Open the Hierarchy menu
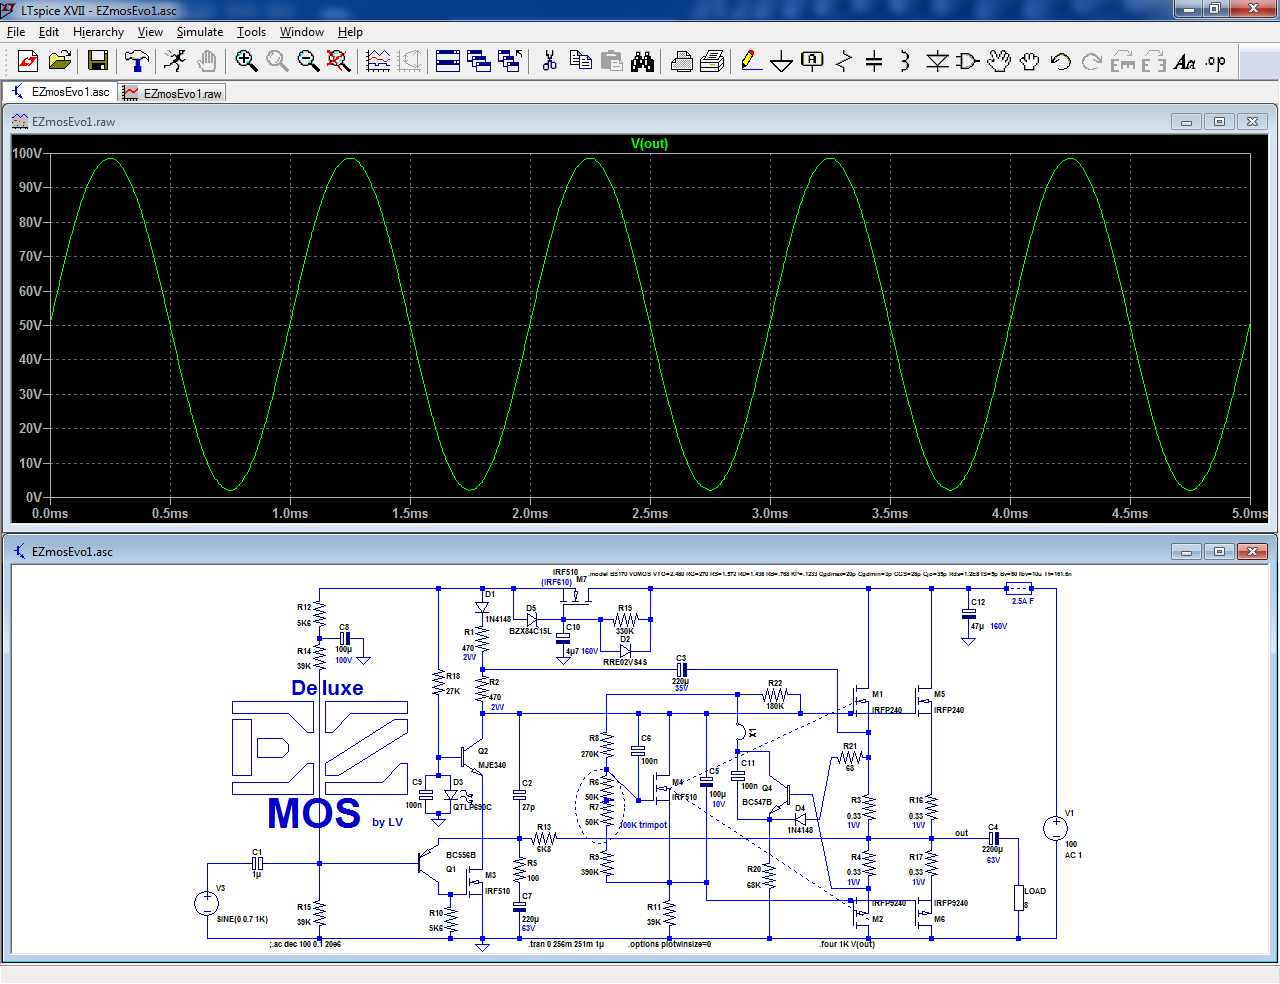The image size is (1280, 984). tap(98, 32)
